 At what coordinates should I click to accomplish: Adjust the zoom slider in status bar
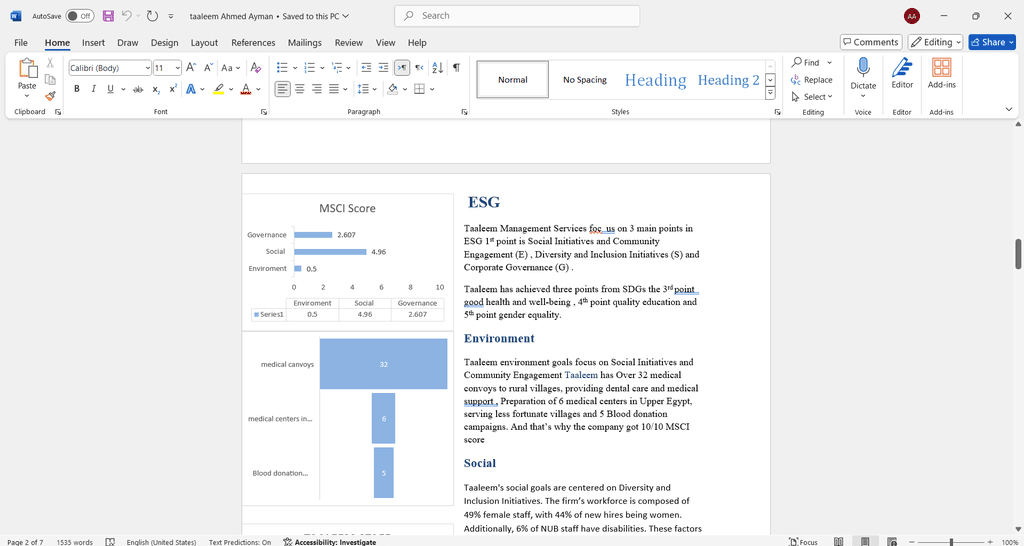(952, 542)
